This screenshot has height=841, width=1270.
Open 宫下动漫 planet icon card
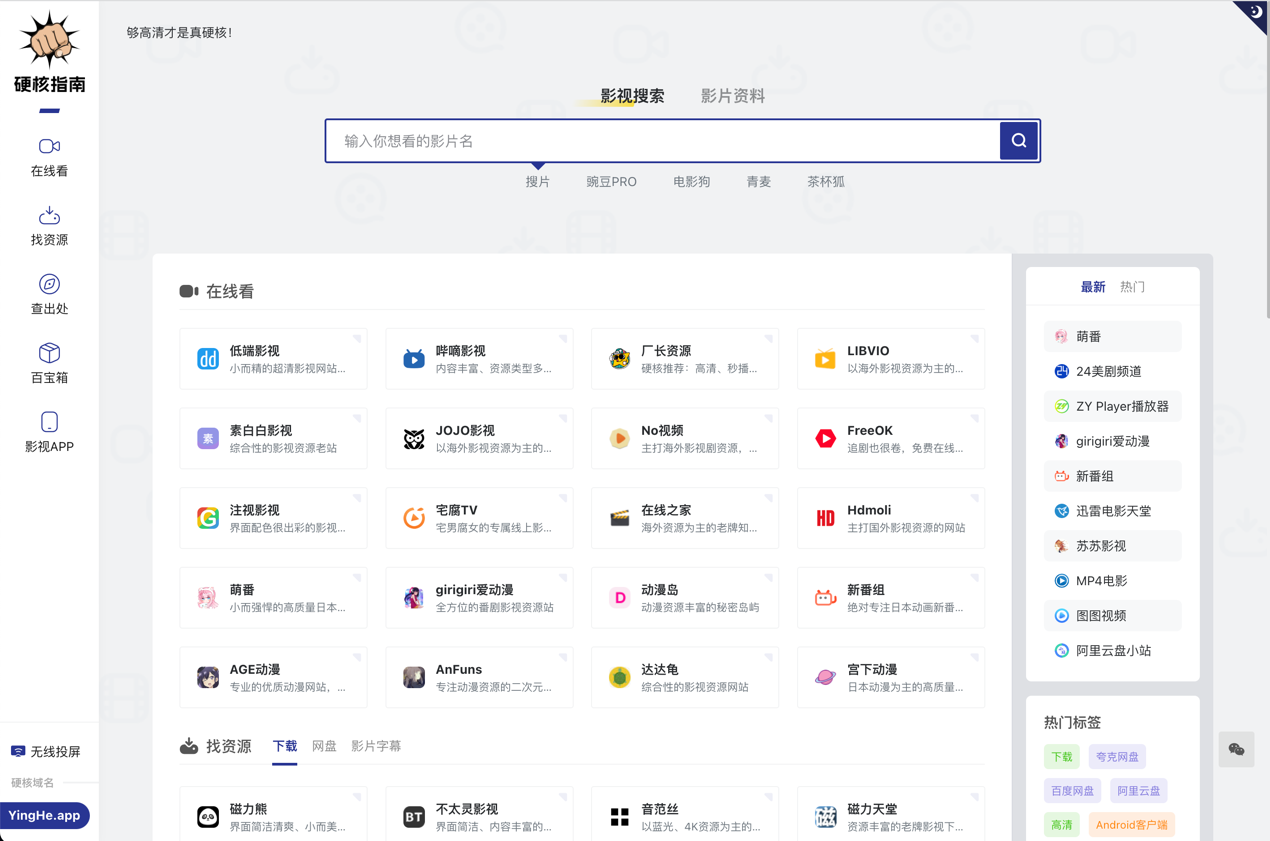(891, 677)
